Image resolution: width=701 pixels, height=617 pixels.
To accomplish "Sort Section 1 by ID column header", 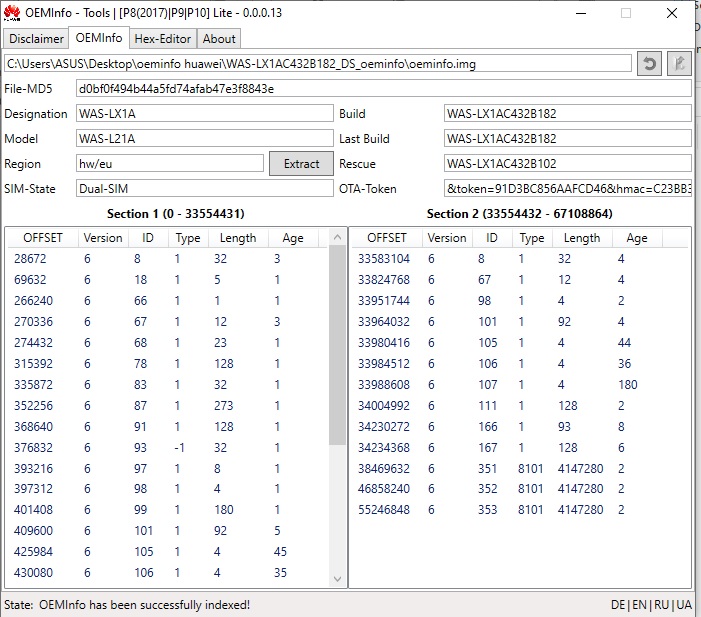I will pyautogui.click(x=148, y=238).
